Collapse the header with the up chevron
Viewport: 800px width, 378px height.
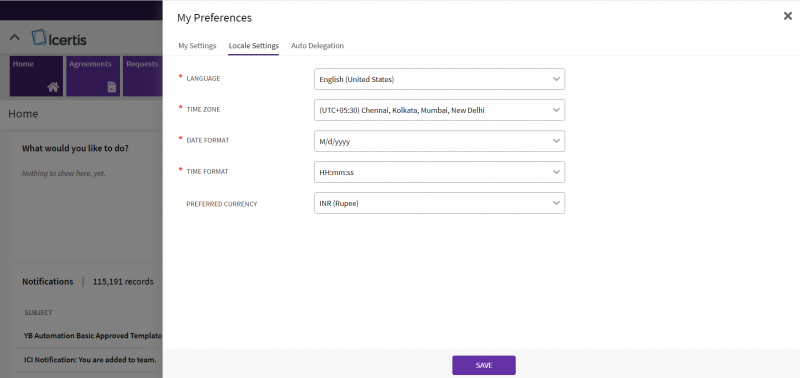click(15, 37)
